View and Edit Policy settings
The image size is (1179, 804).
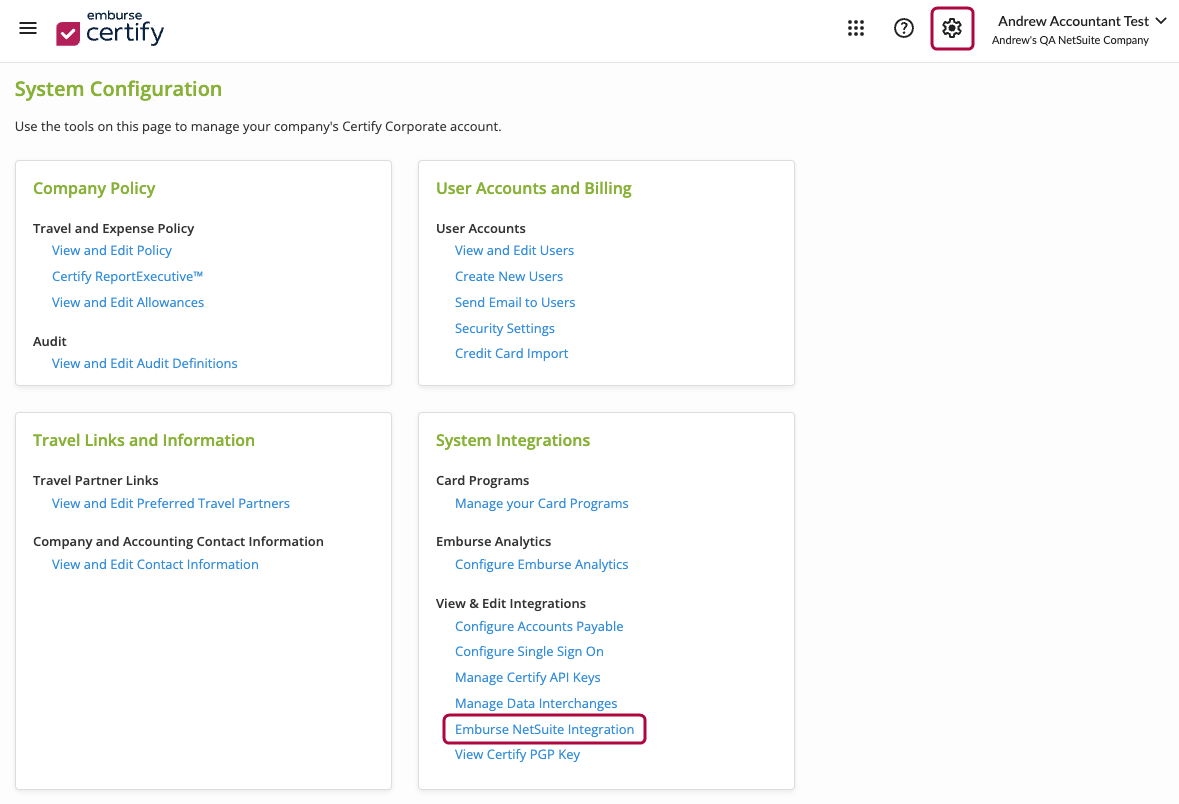point(111,250)
